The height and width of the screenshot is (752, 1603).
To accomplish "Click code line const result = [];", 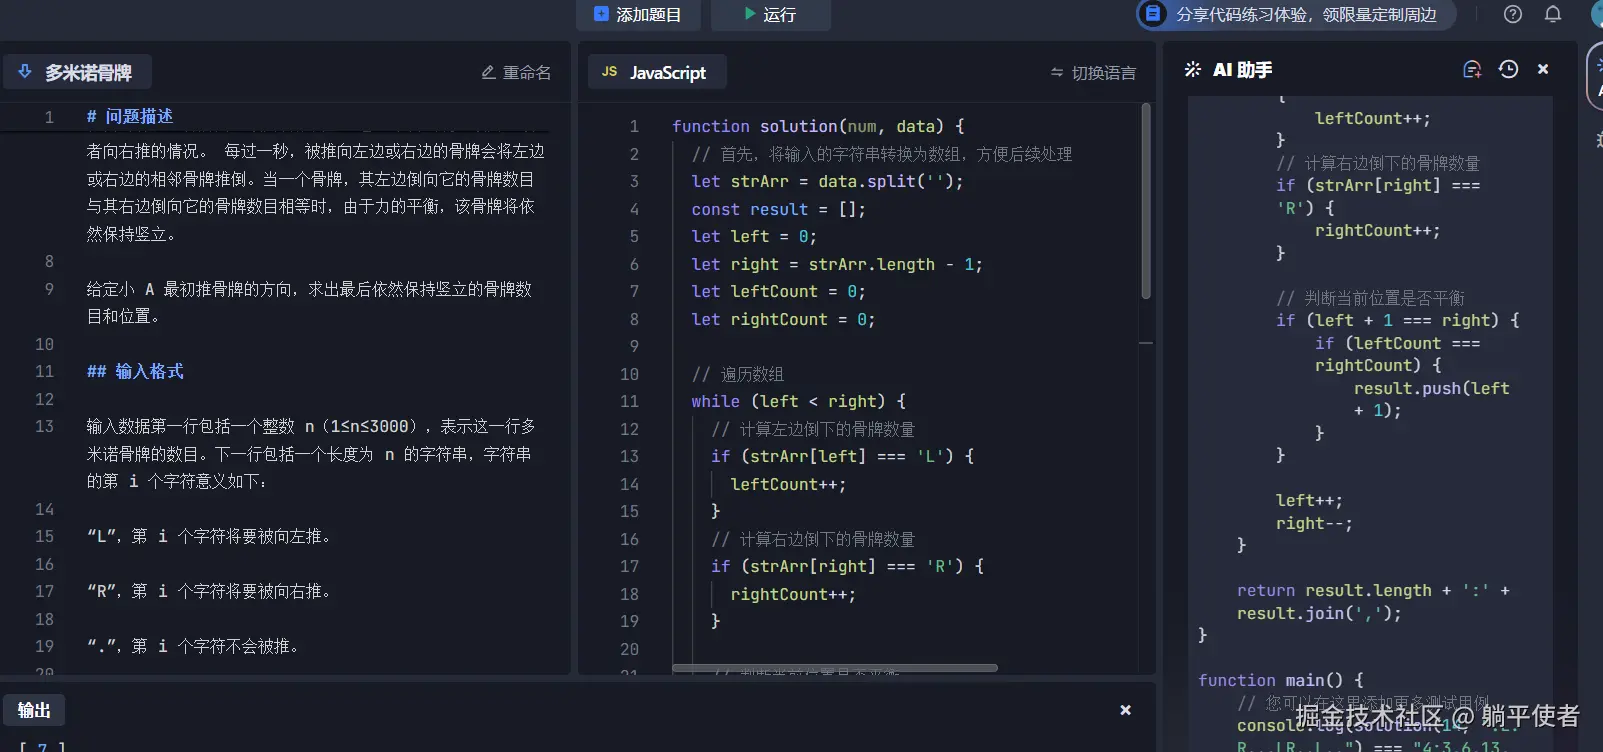I will (x=779, y=209).
